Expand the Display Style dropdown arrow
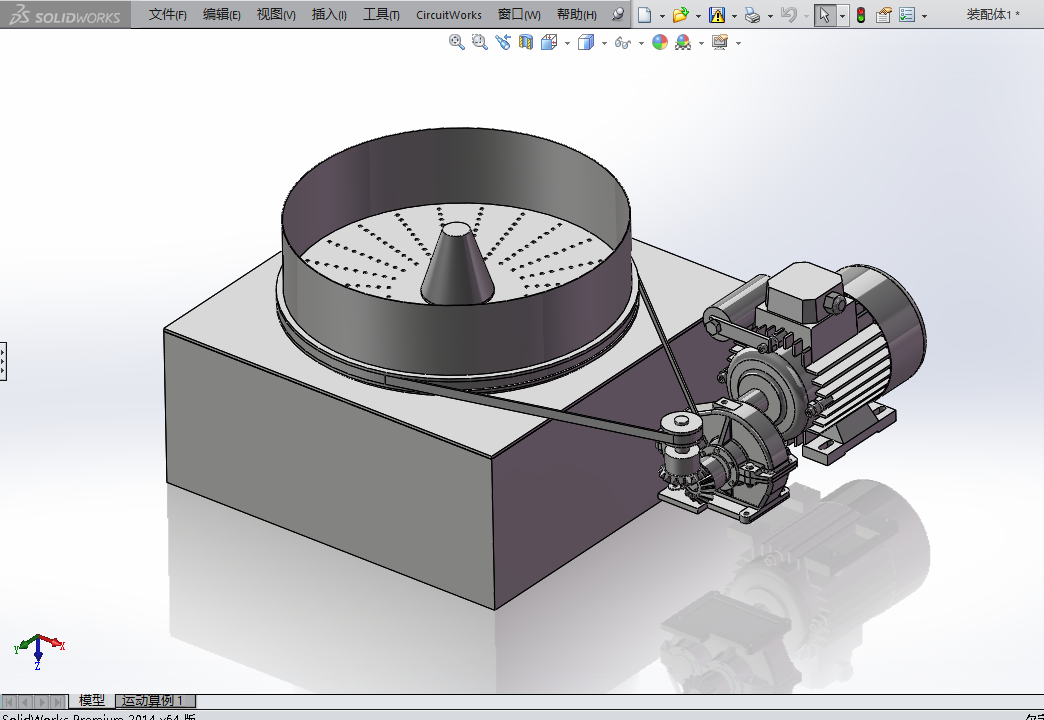 click(x=604, y=43)
